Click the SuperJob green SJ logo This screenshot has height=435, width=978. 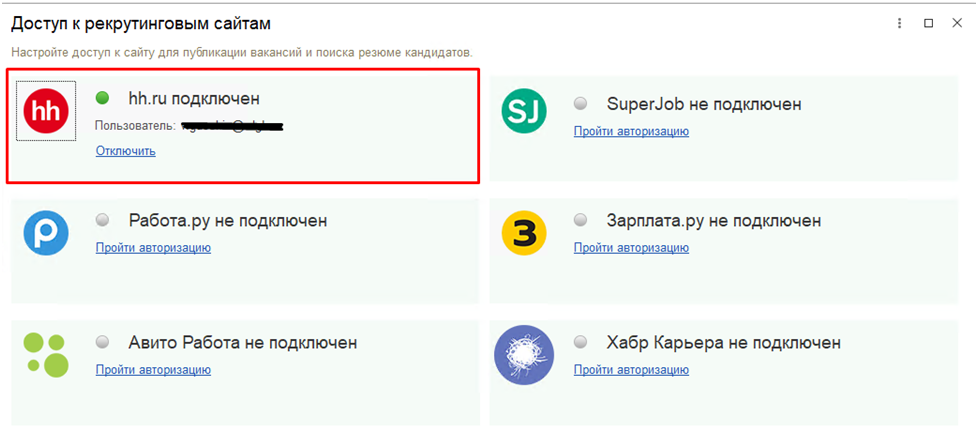click(524, 112)
